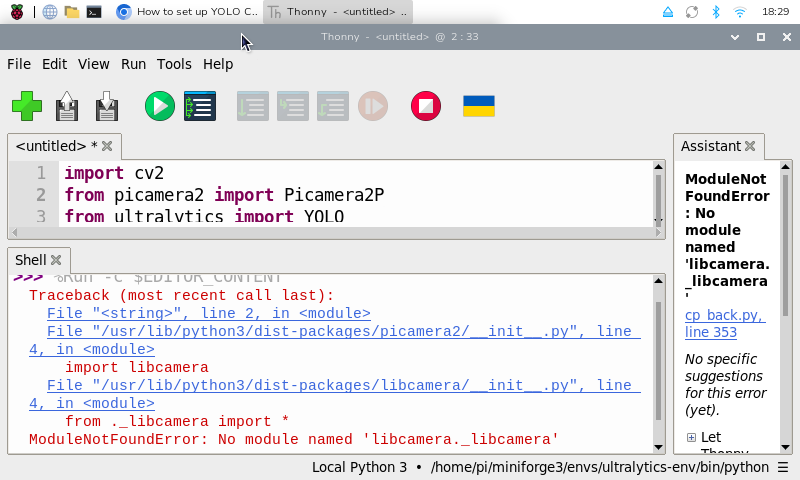This screenshot has width=800, height=480.
Task: Start debugging the current script
Action: click(200, 106)
